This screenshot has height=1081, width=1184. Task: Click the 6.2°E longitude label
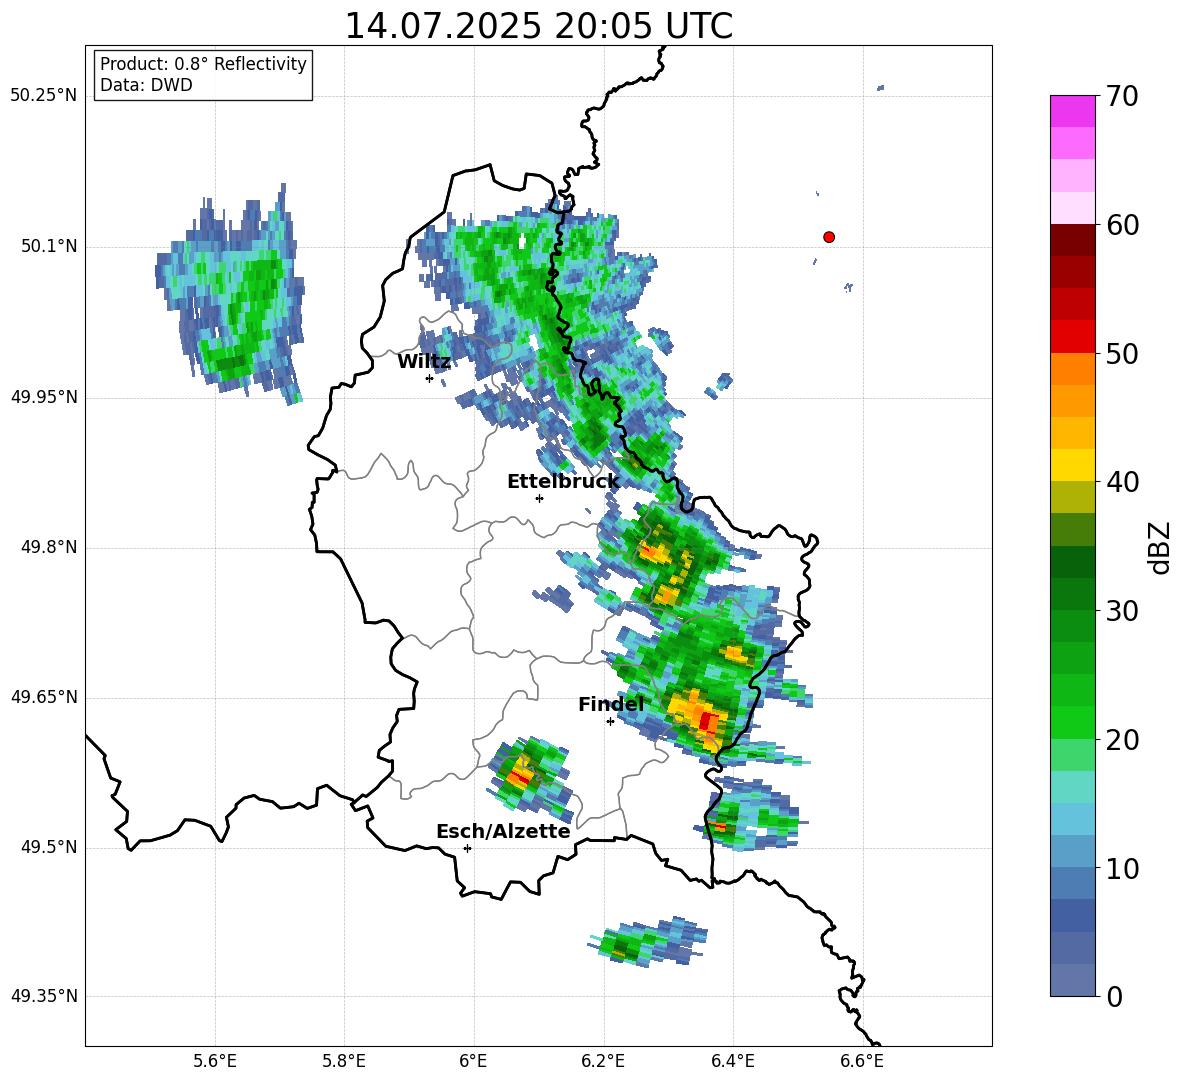[603, 1061]
